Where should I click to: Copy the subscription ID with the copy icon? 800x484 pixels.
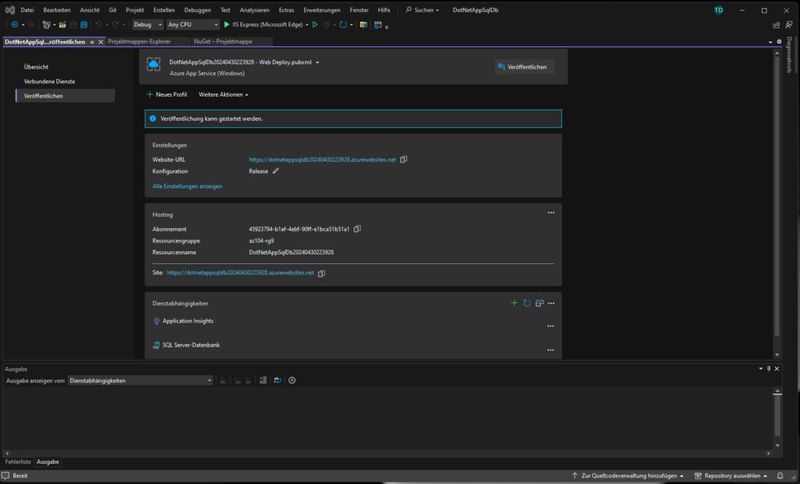[x=357, y=229]
